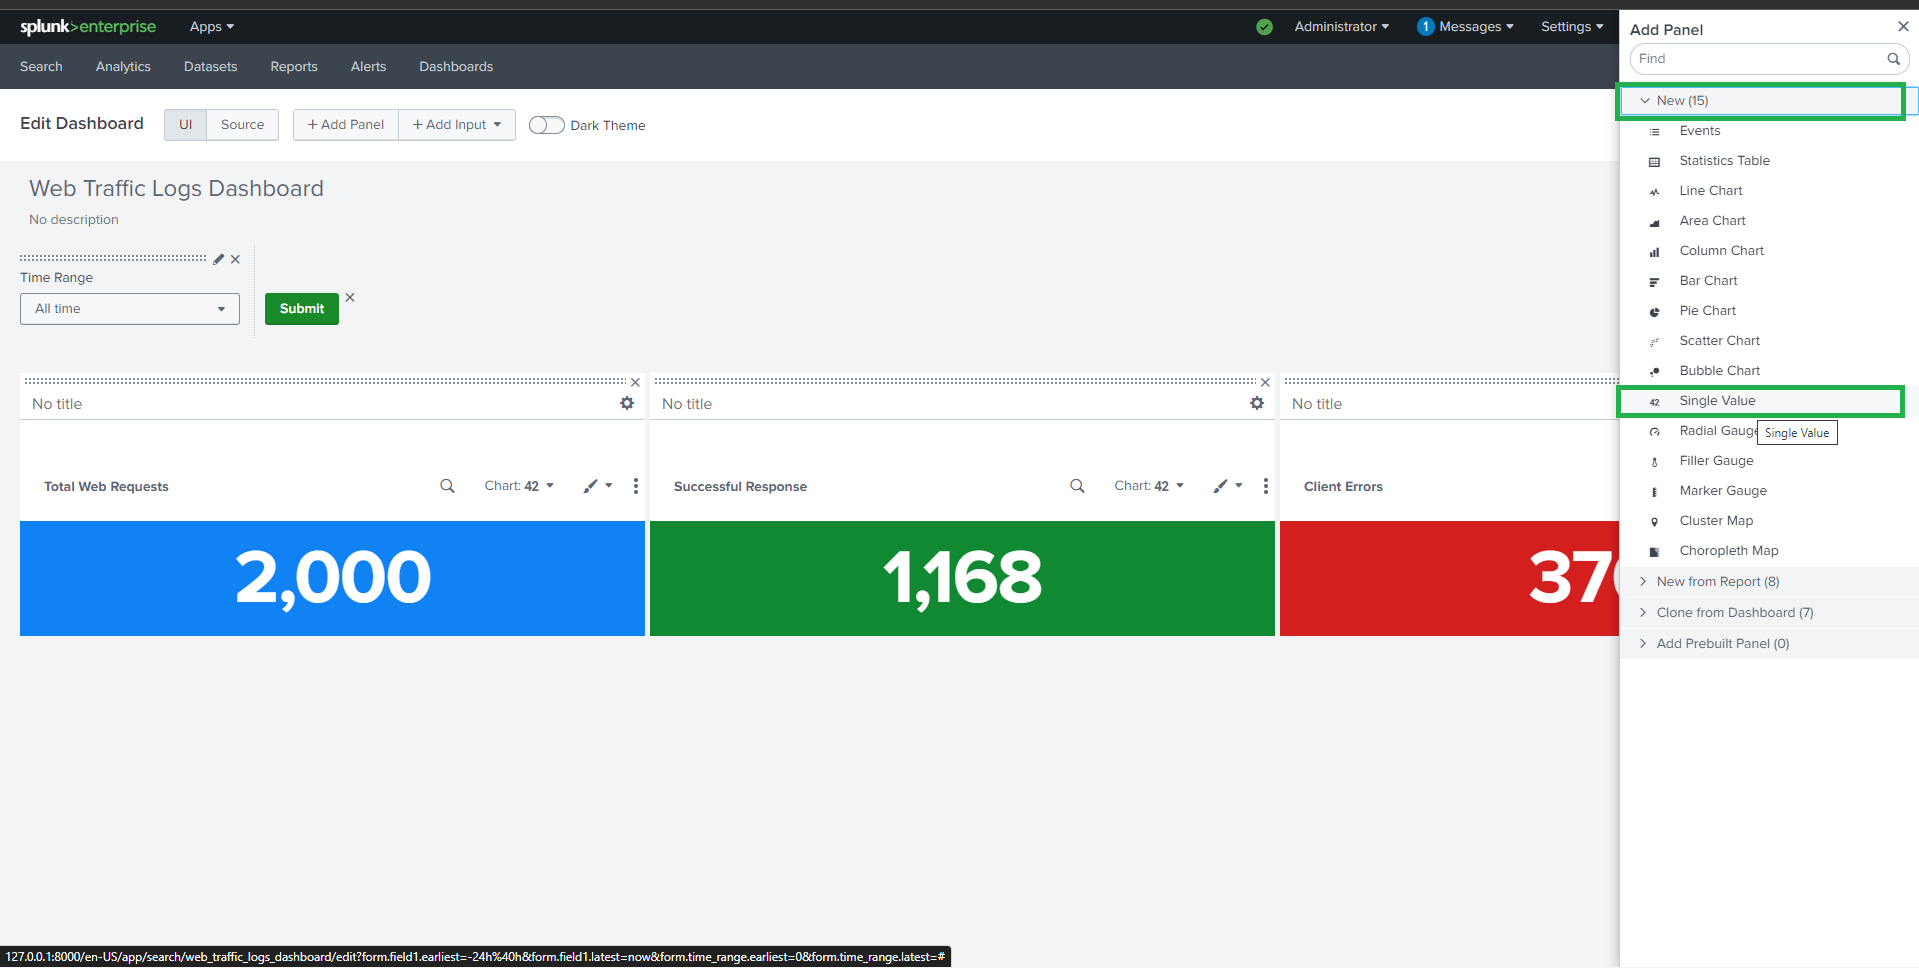Open settings gear for Successful Response panel
1919x968 pixels.
(1257, 403)
